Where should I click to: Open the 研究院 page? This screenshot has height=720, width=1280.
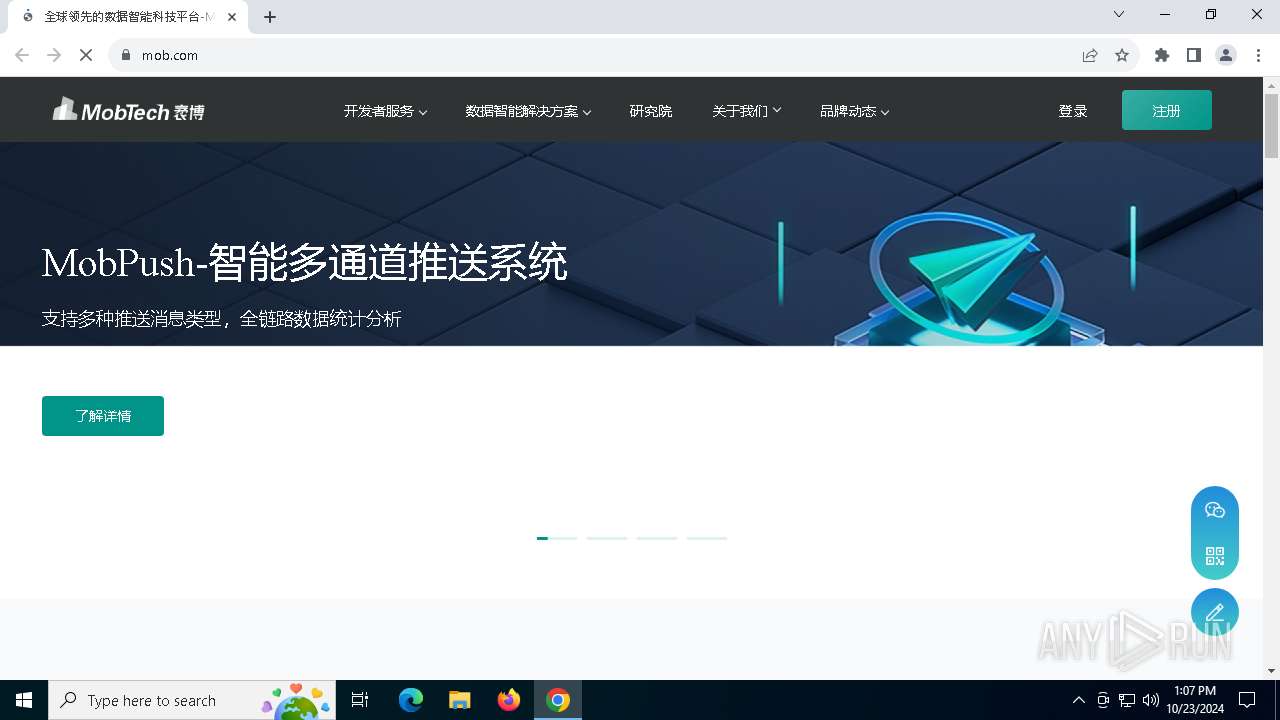(x=651, y=111)
